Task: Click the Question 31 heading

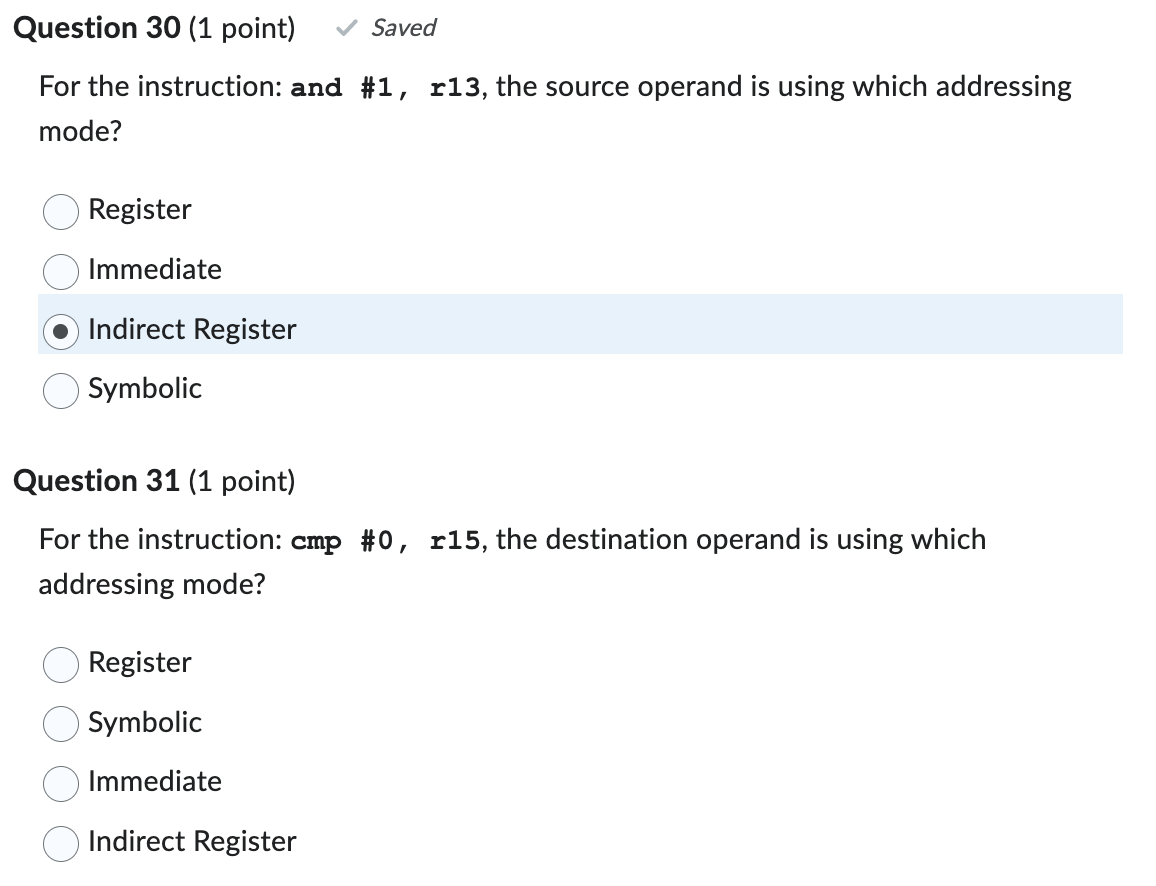Action: tap(95, 481)
